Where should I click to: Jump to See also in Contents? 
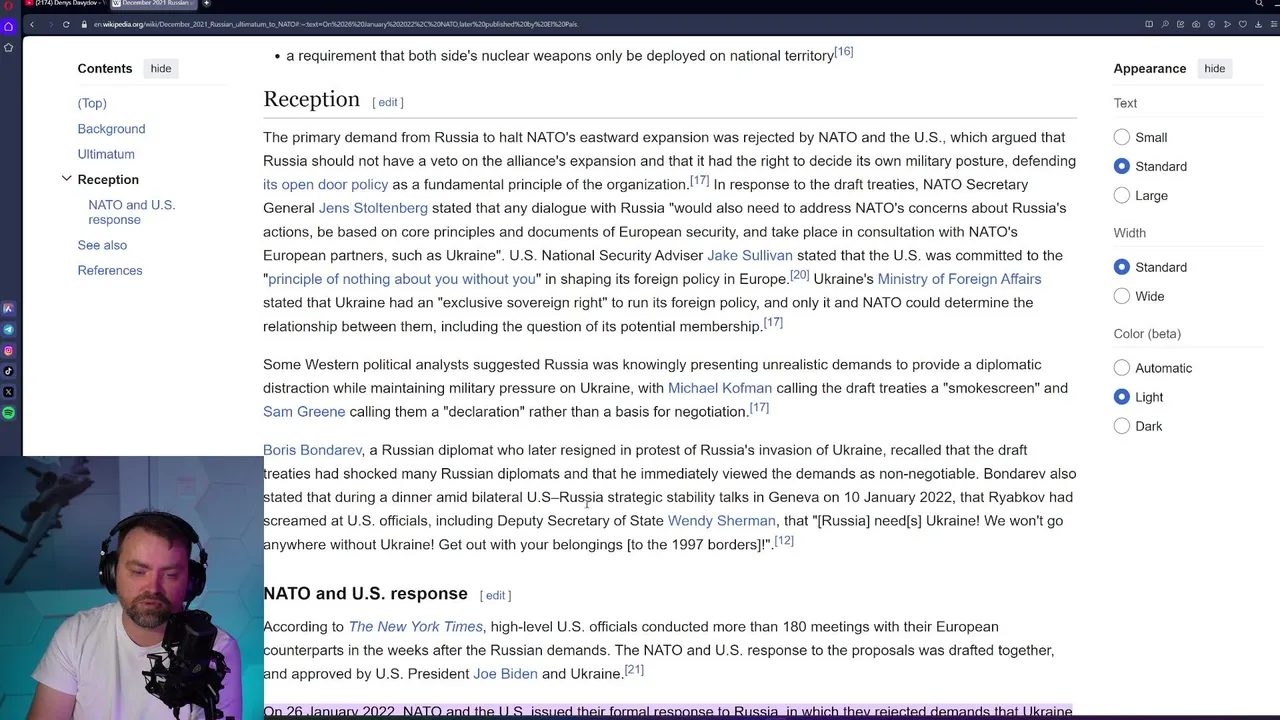102,245
